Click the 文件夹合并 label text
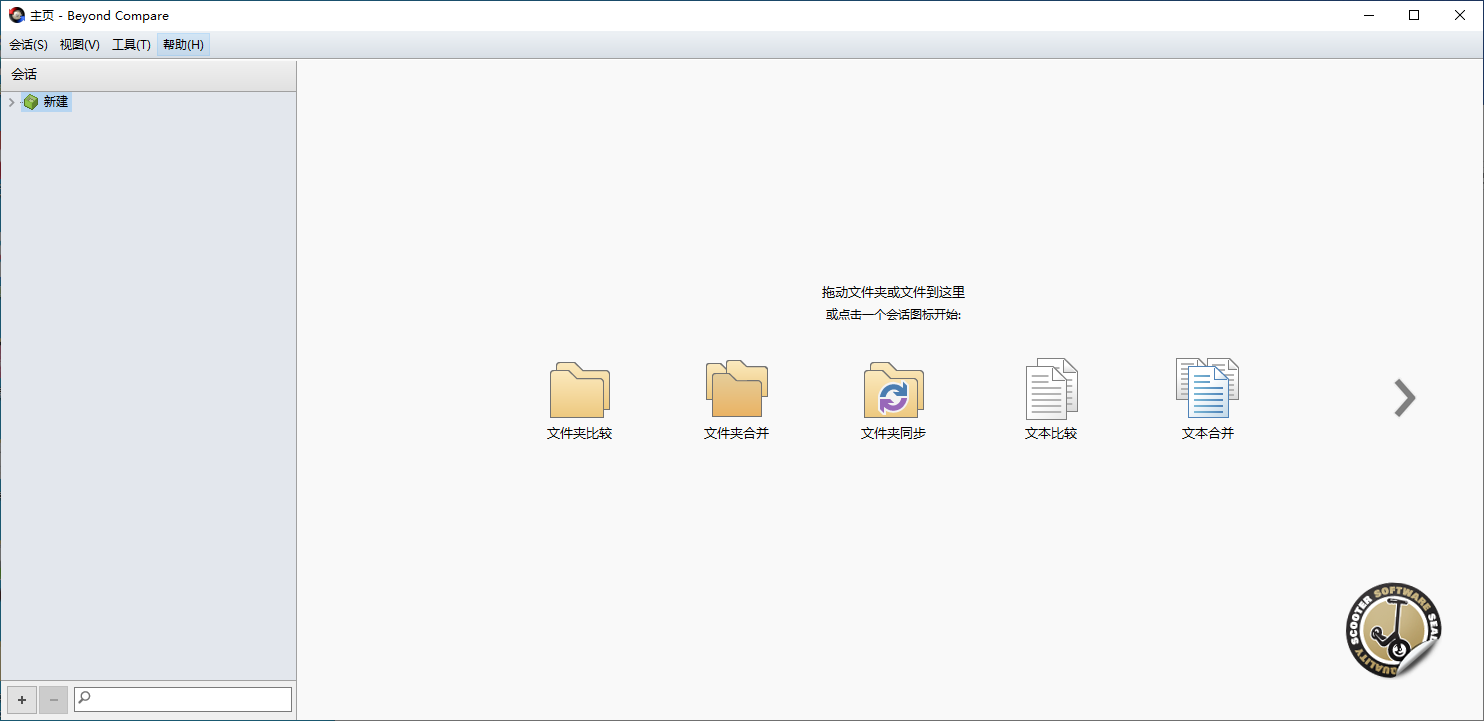Screen dimensions: 1484x721 pos(737,434)
